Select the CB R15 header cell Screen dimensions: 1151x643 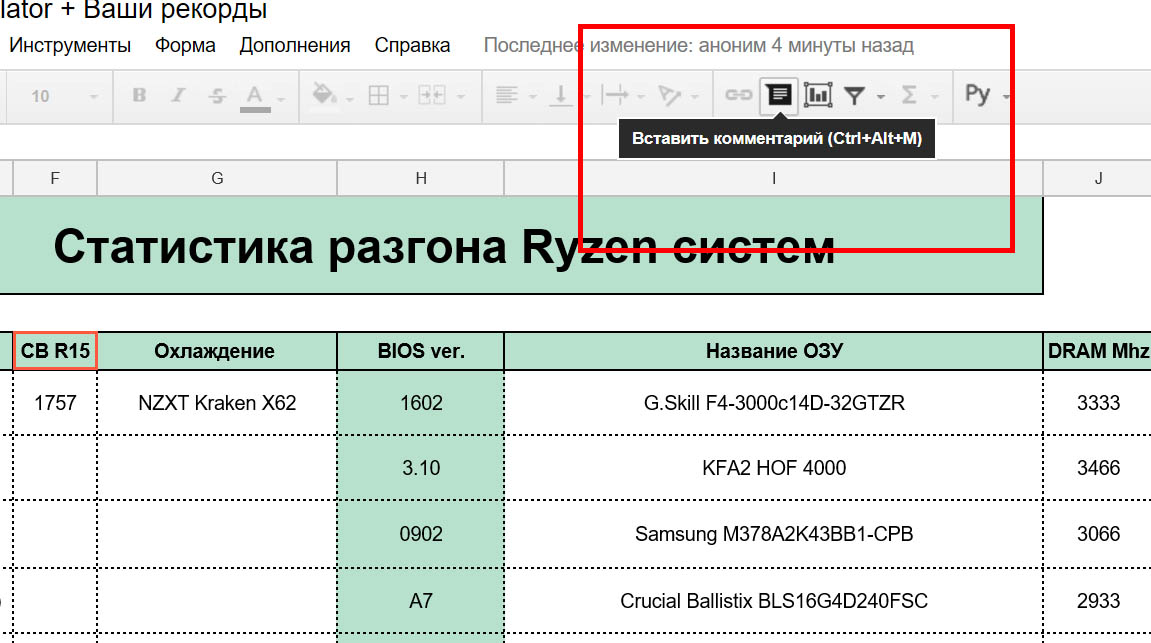[55, 351]
